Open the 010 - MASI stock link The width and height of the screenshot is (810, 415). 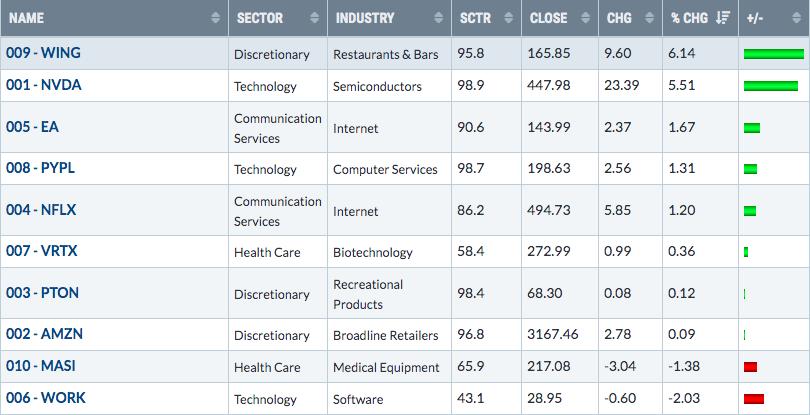point(41,366)
